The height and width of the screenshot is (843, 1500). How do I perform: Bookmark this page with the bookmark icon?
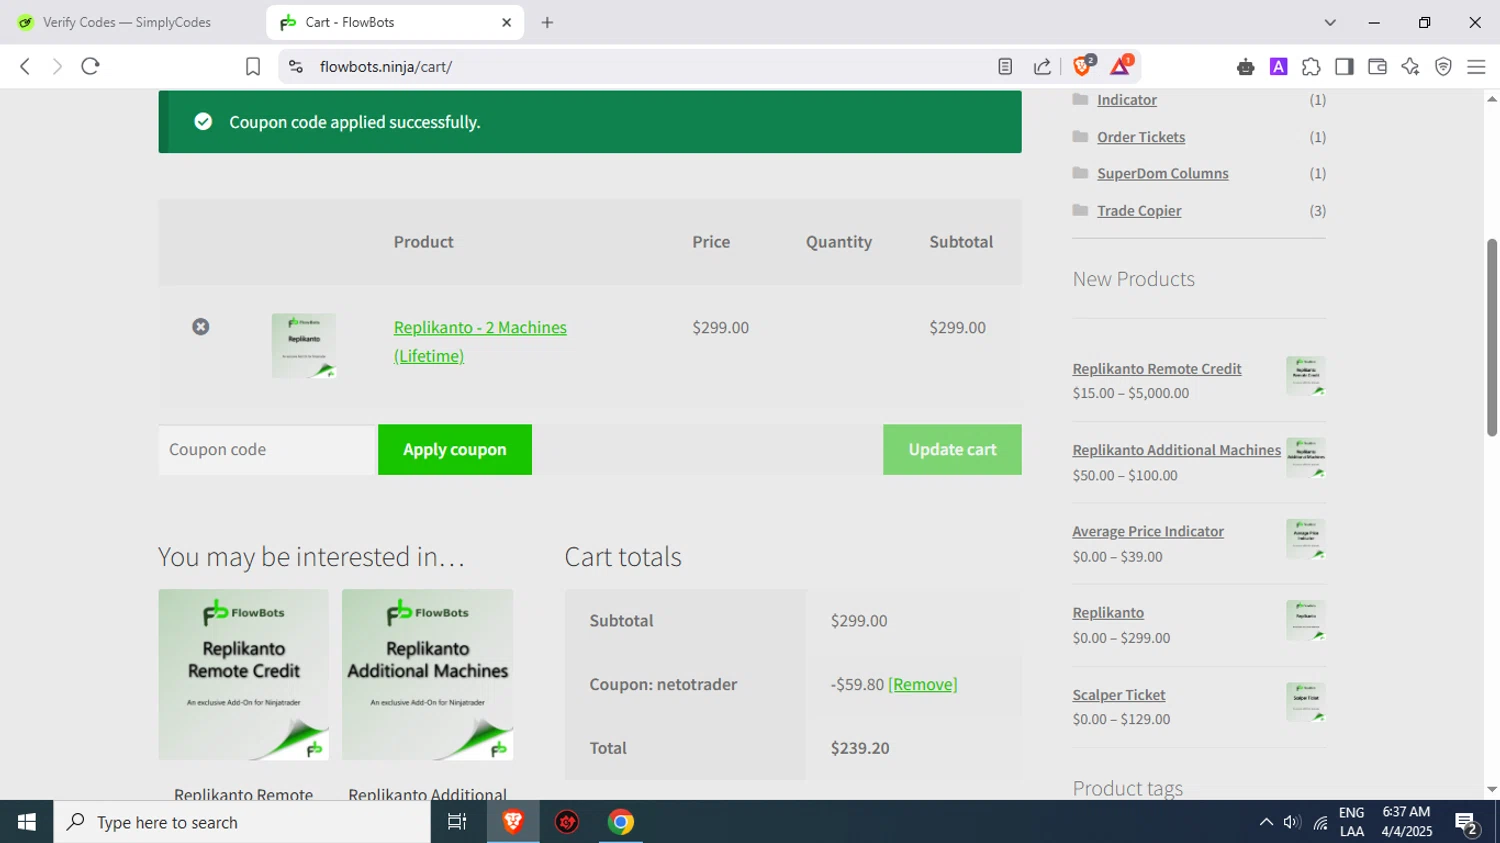point(253,67)
